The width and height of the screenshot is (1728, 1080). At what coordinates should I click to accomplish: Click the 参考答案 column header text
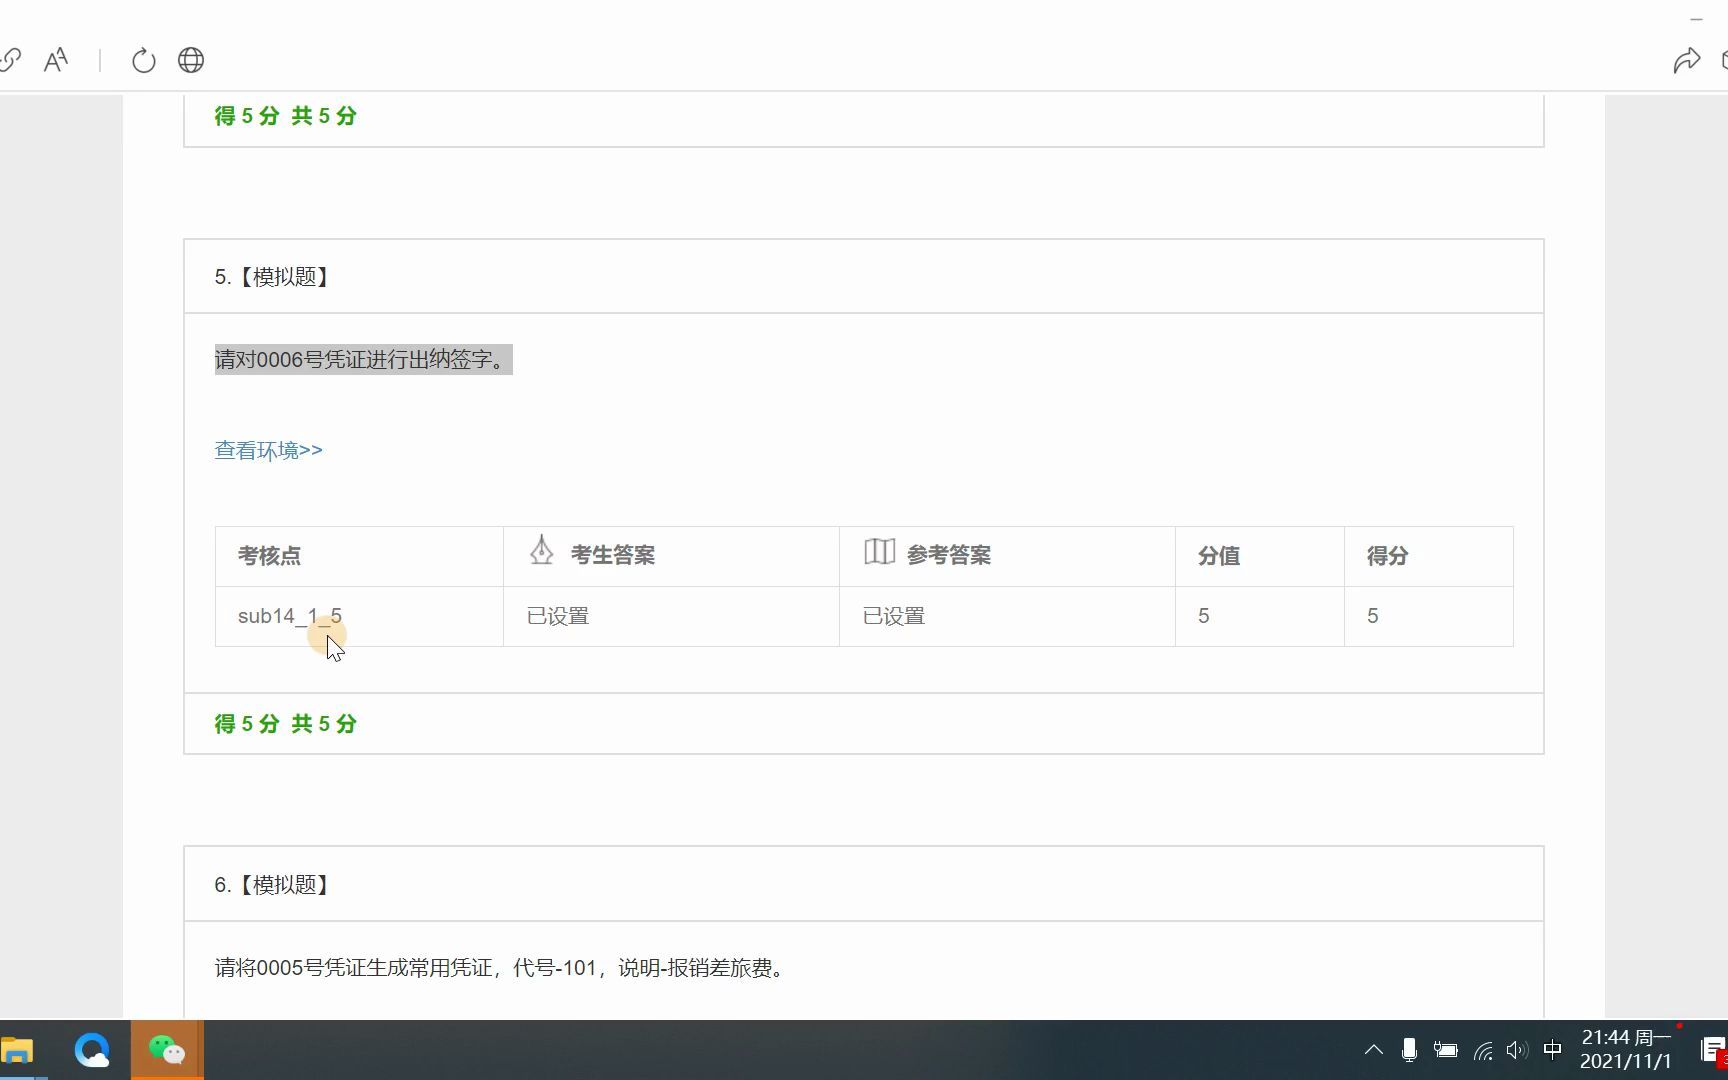coord(949,555)
